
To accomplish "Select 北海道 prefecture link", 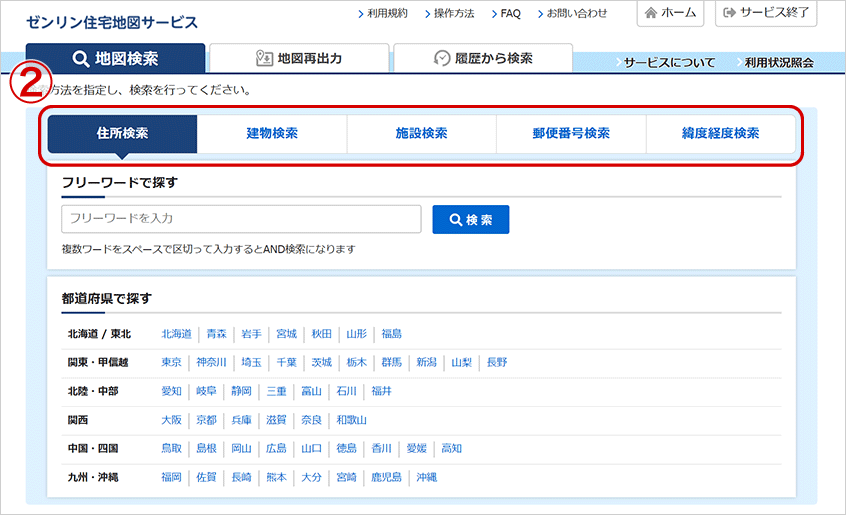I will (176, 333).
